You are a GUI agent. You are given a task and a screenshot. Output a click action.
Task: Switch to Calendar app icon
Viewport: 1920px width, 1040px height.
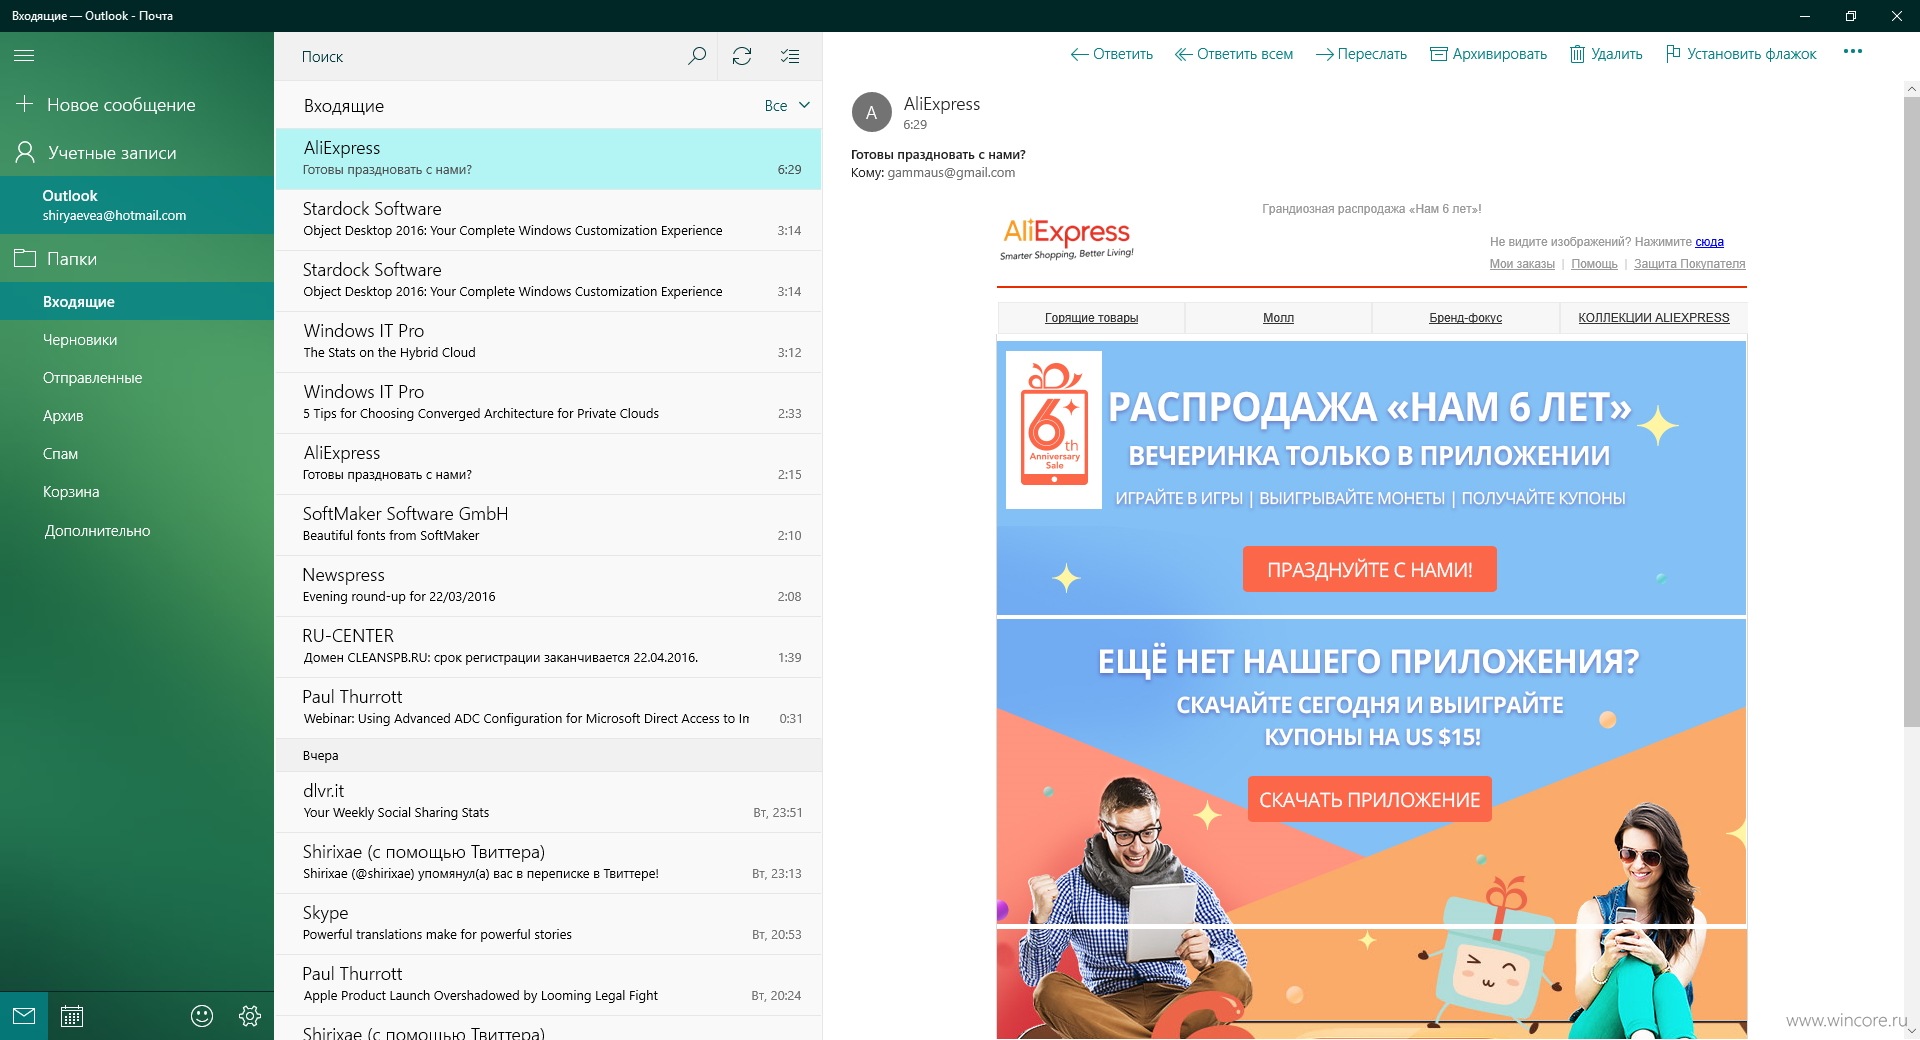click(x=72, y=1016)
